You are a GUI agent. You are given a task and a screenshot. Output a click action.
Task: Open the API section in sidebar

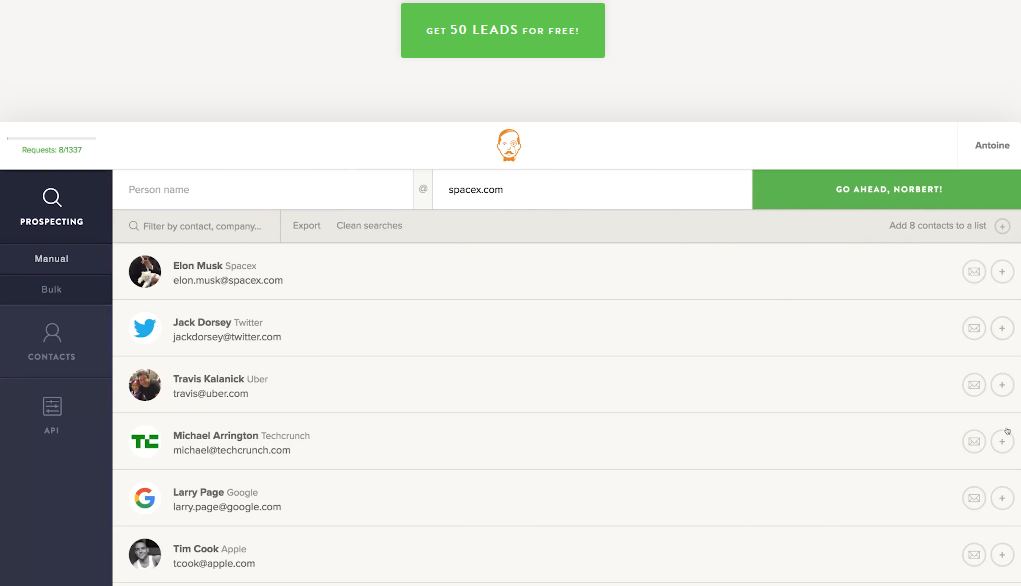point(52,415)
